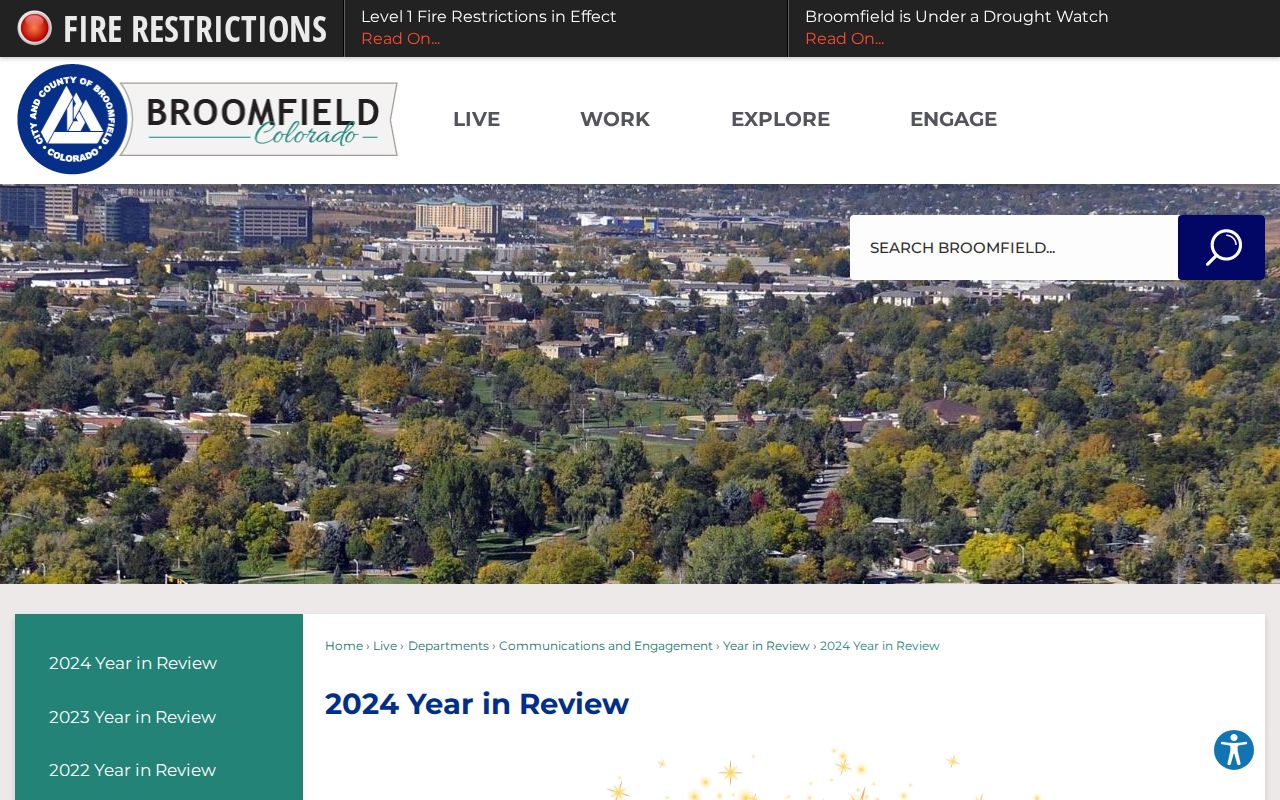Read on about Level 1 Fire Restrictions

(x=400, y=39)
